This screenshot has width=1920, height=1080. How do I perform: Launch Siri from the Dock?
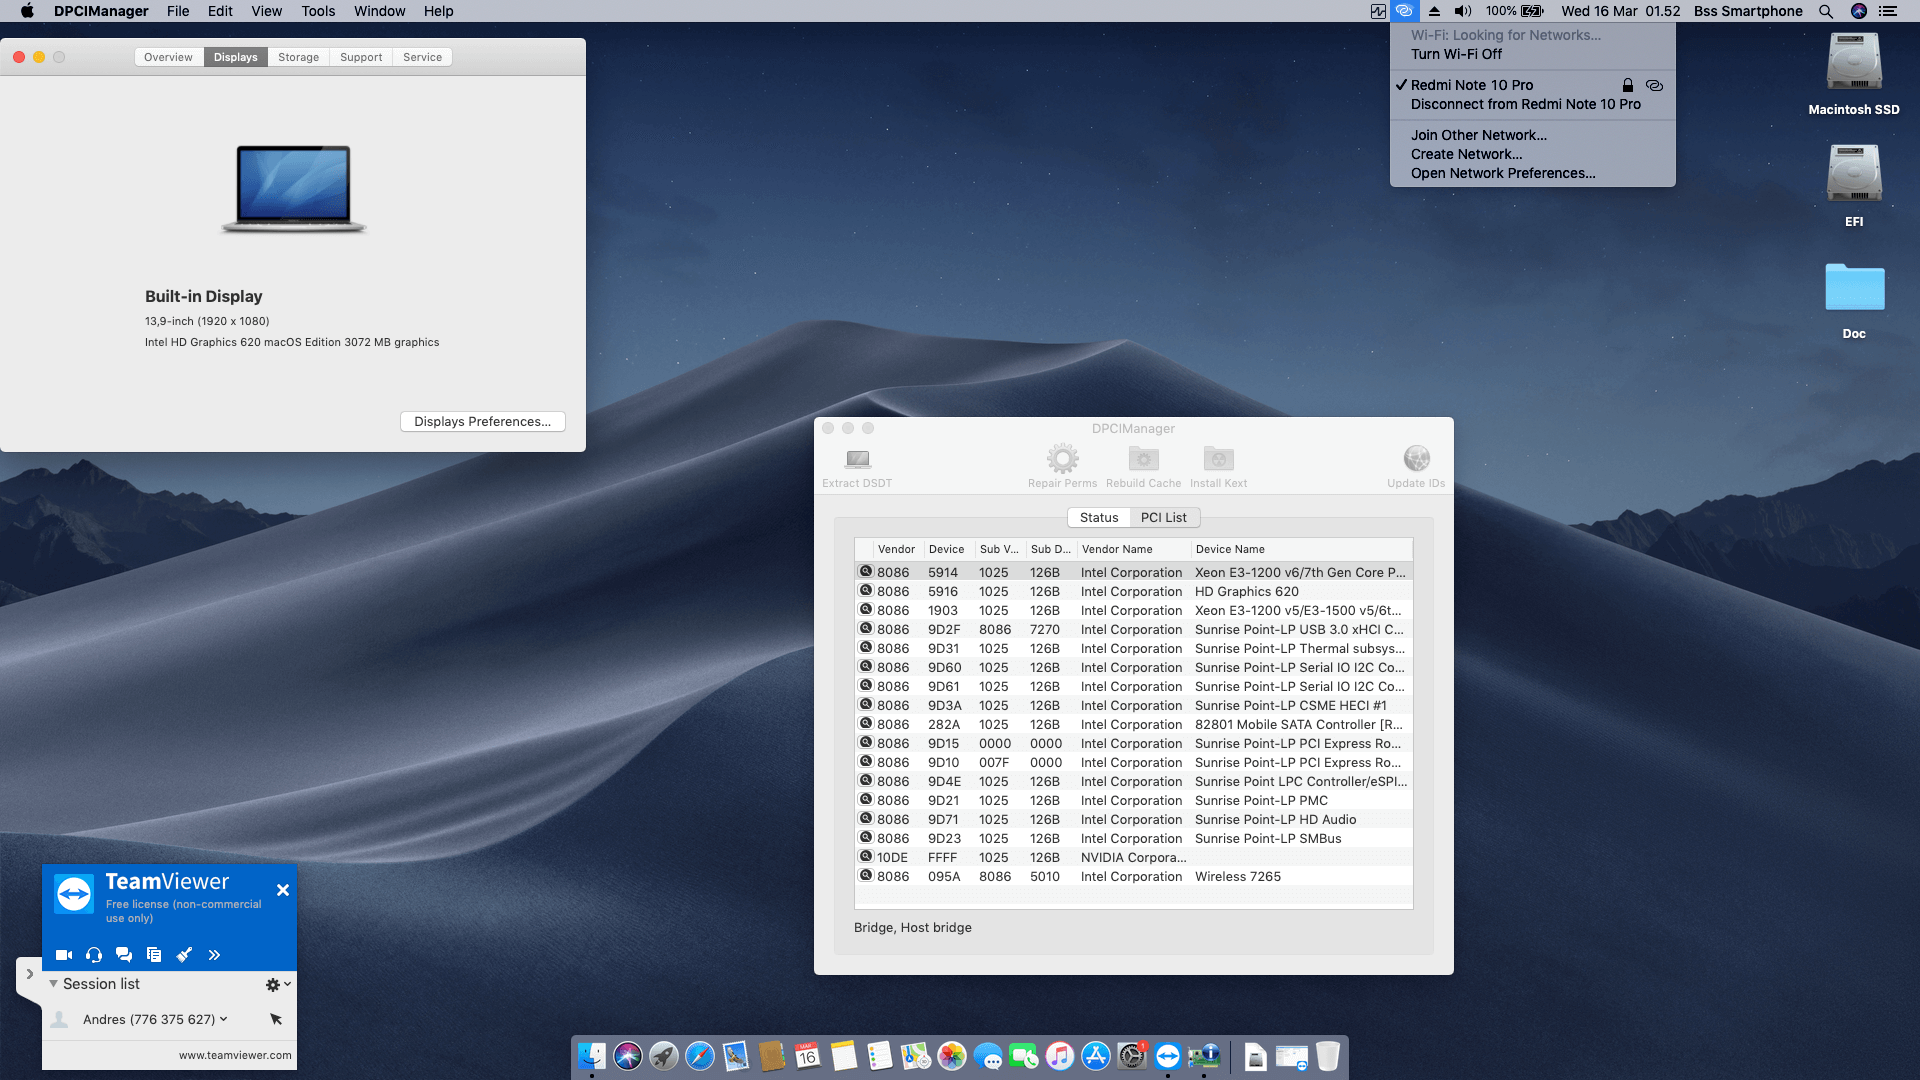tap(628, 1056)
